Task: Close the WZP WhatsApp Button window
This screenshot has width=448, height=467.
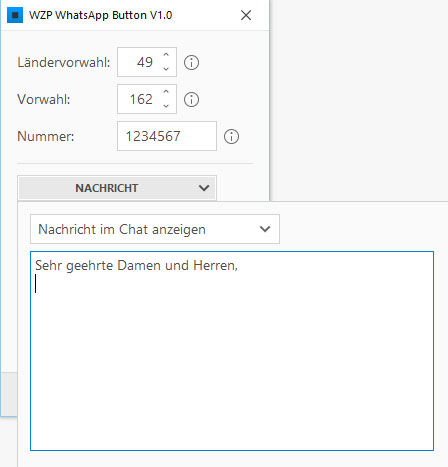Action: click(246, 15)
